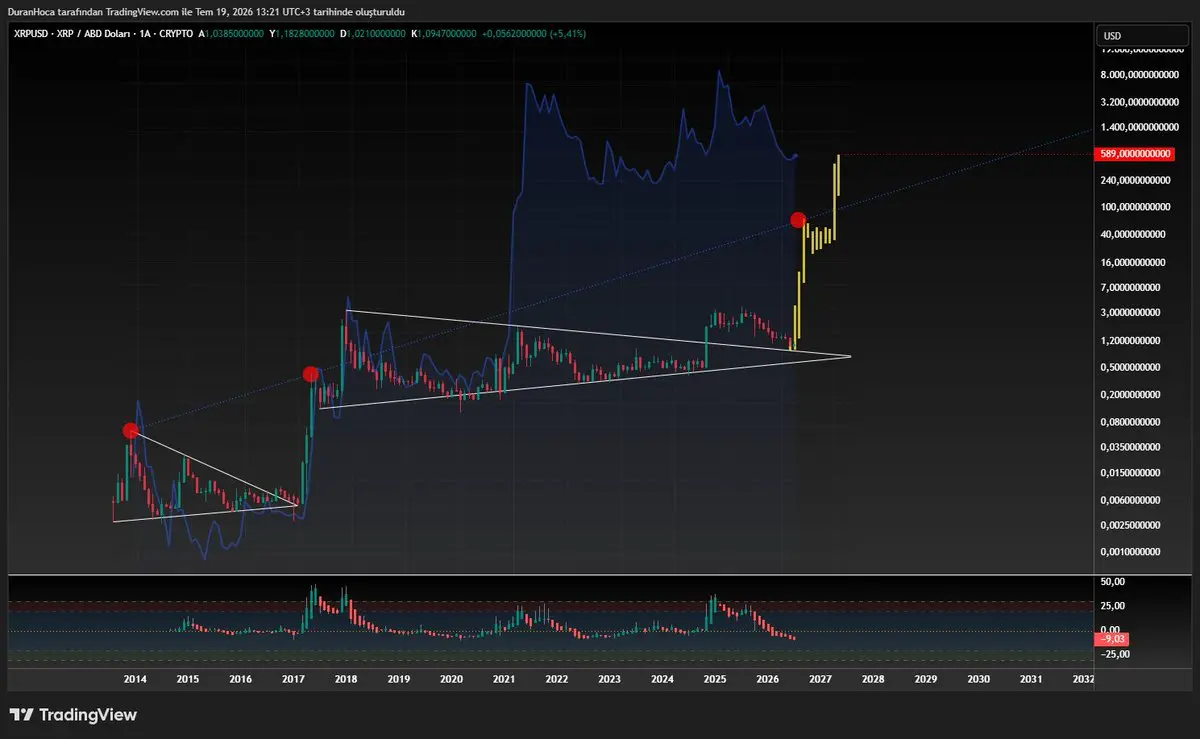Image resolution: width=1200 pixels, height=739 pixels.
Task: Click the 2014 year label on time axis
Action: coord(134,679)
